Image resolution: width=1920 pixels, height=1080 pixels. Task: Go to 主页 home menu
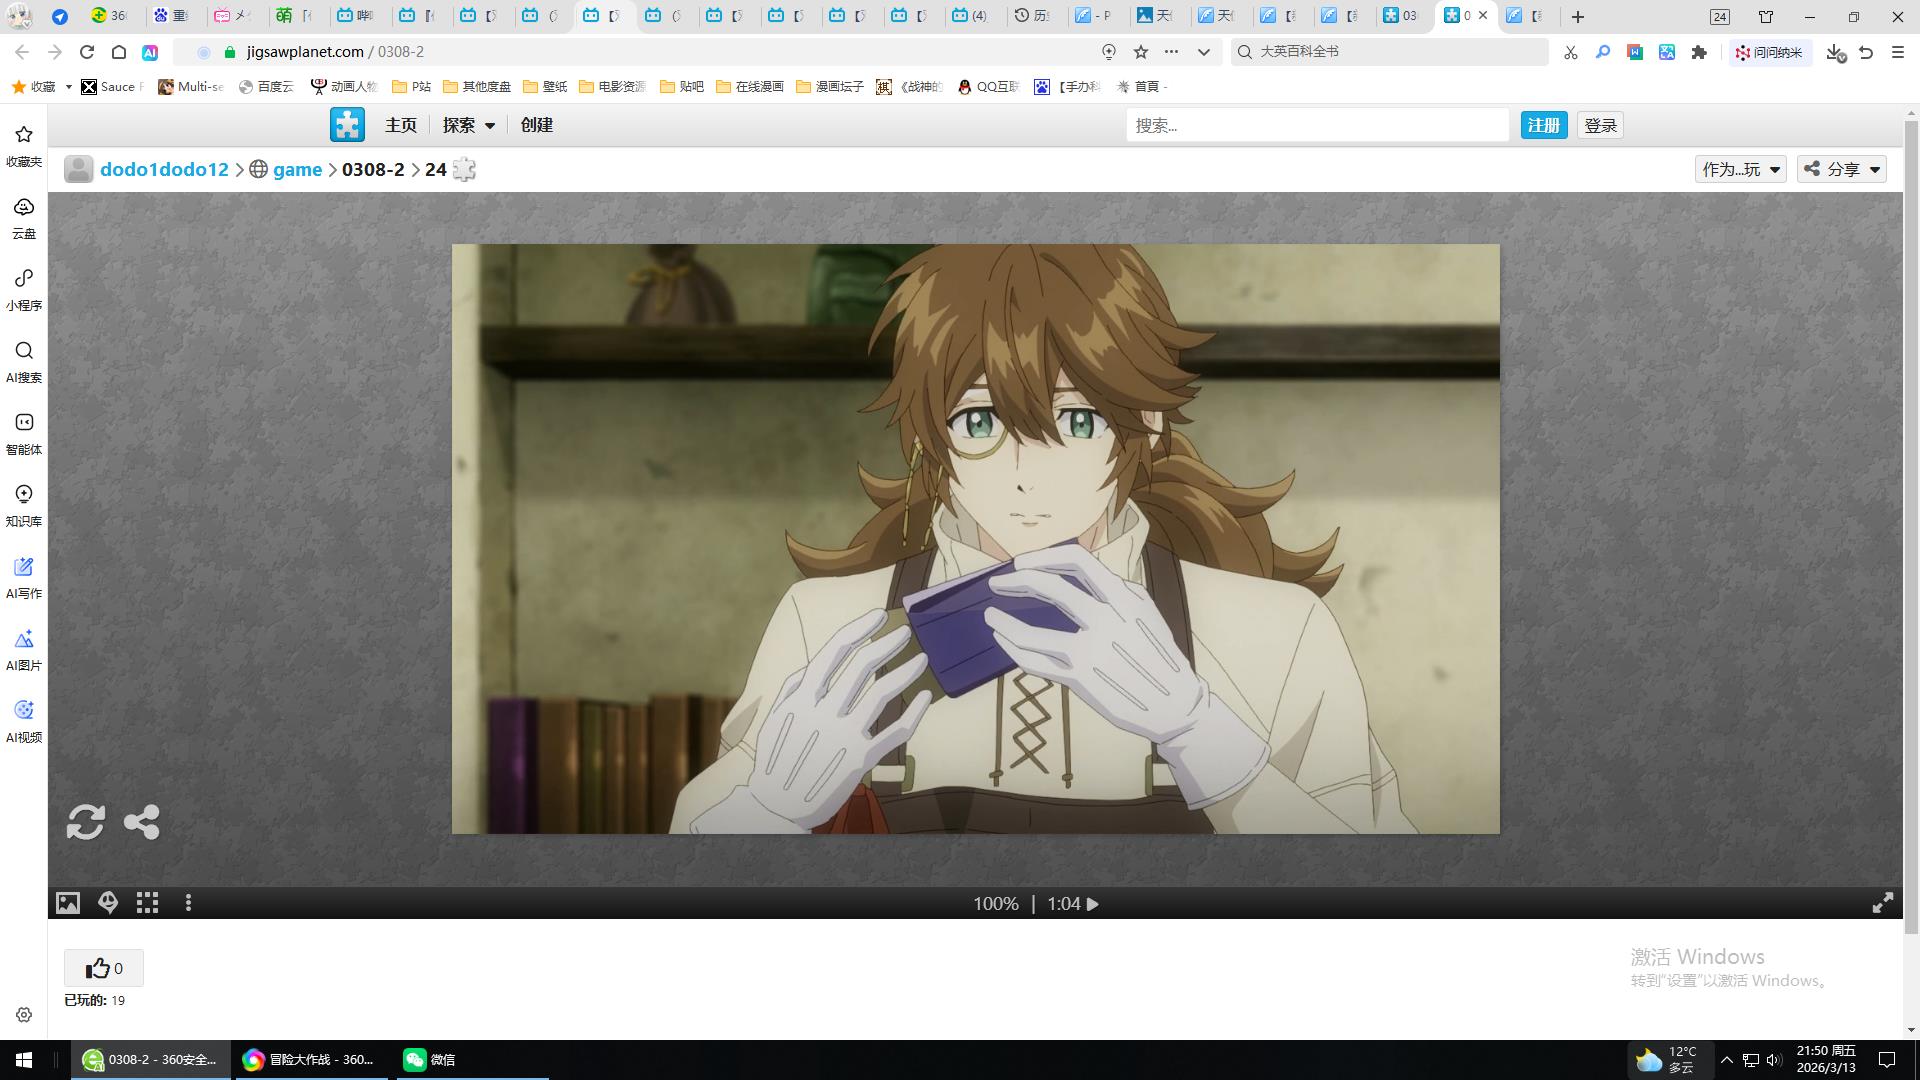pos(400,125)
